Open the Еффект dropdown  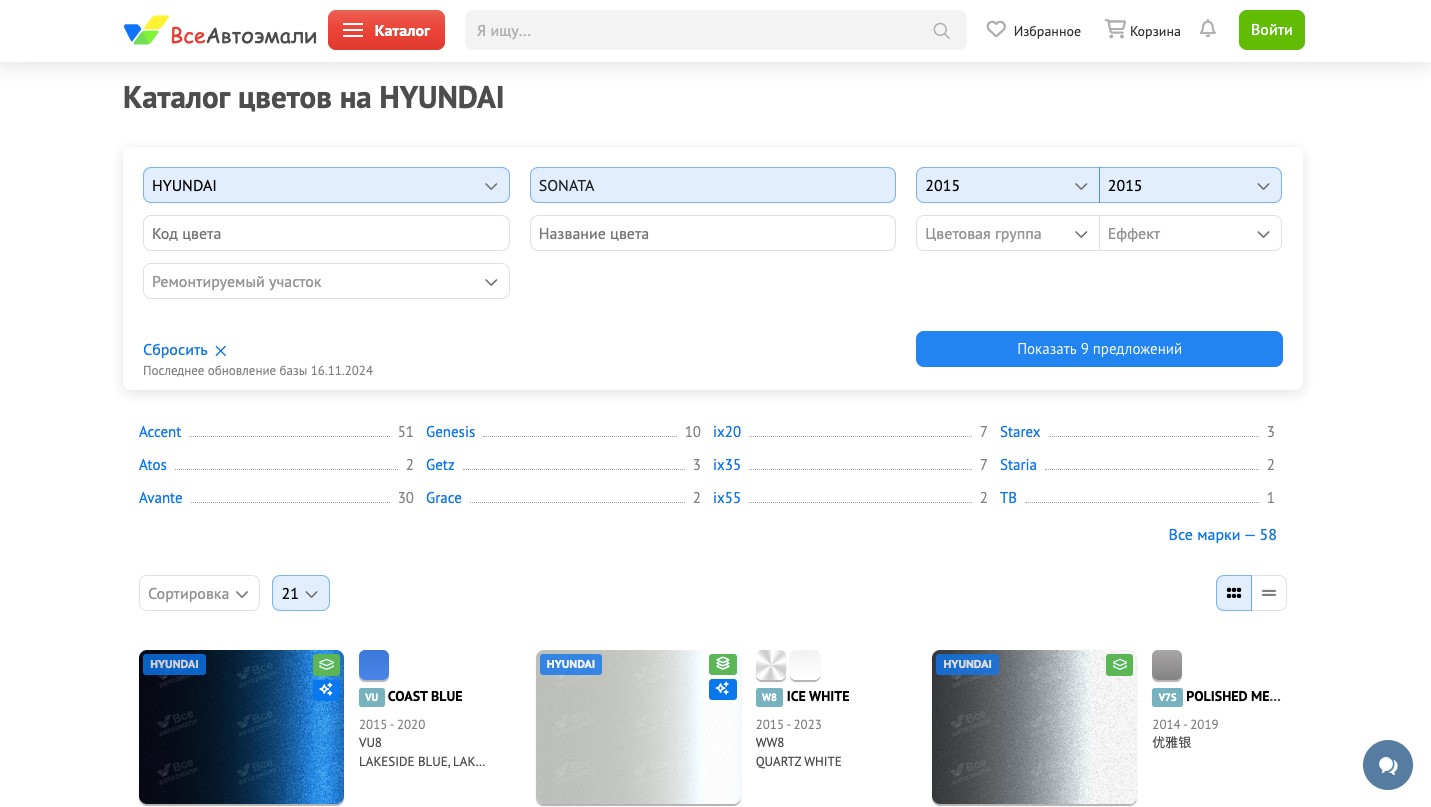pyautogui.click(x=1190, y=233)
